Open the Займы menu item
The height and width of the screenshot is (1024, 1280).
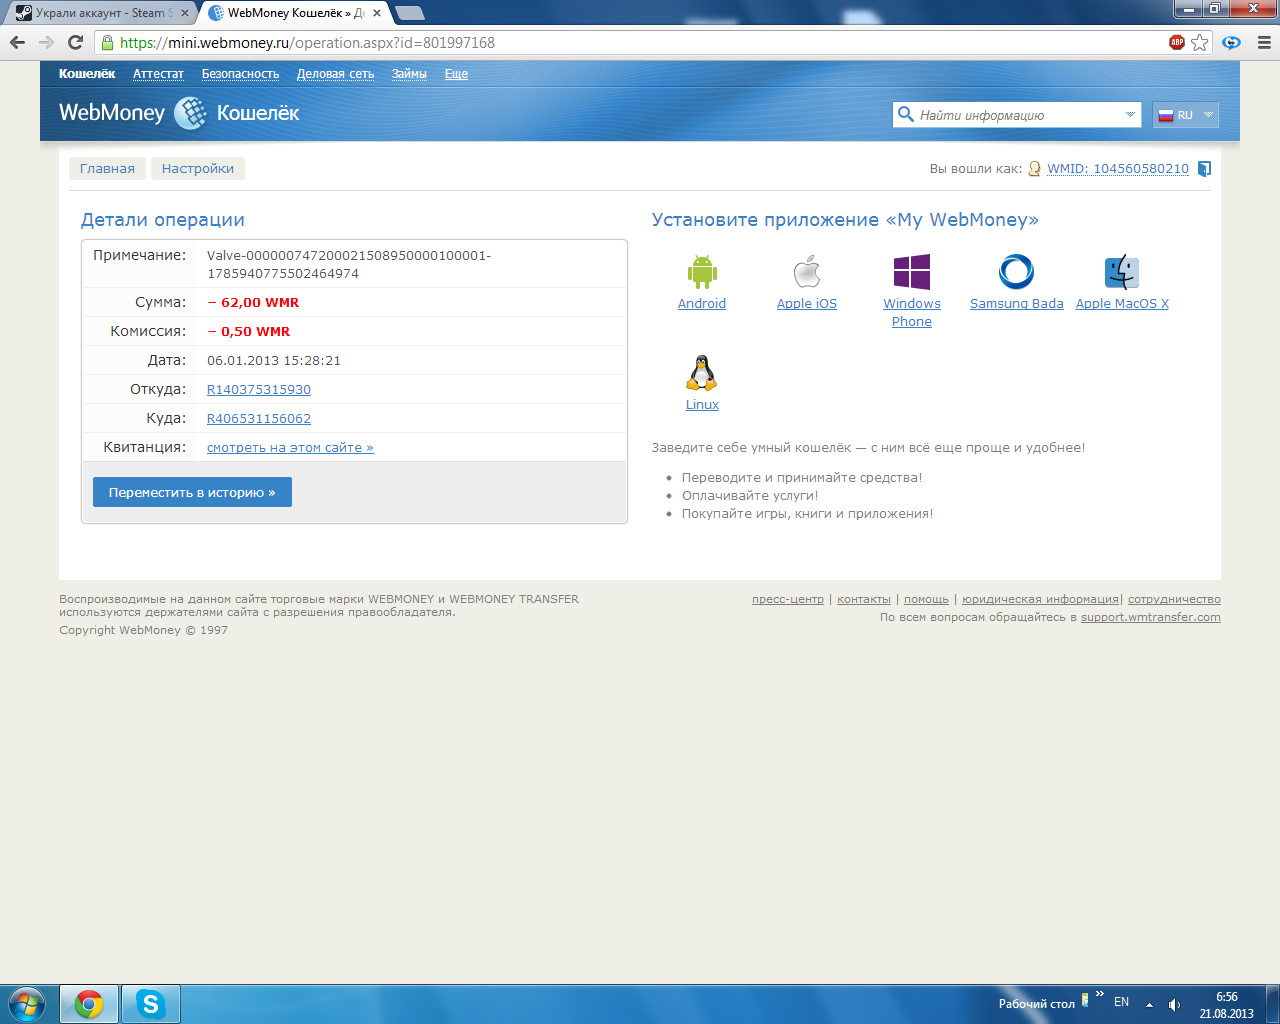(409, 74)
